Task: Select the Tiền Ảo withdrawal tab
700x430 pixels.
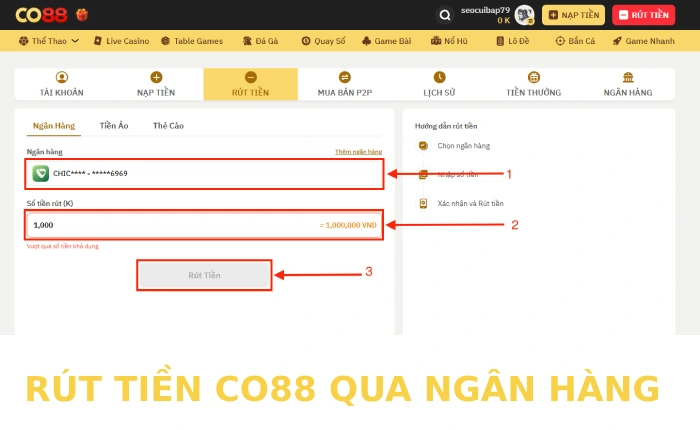Action: [x=114, y=126]
